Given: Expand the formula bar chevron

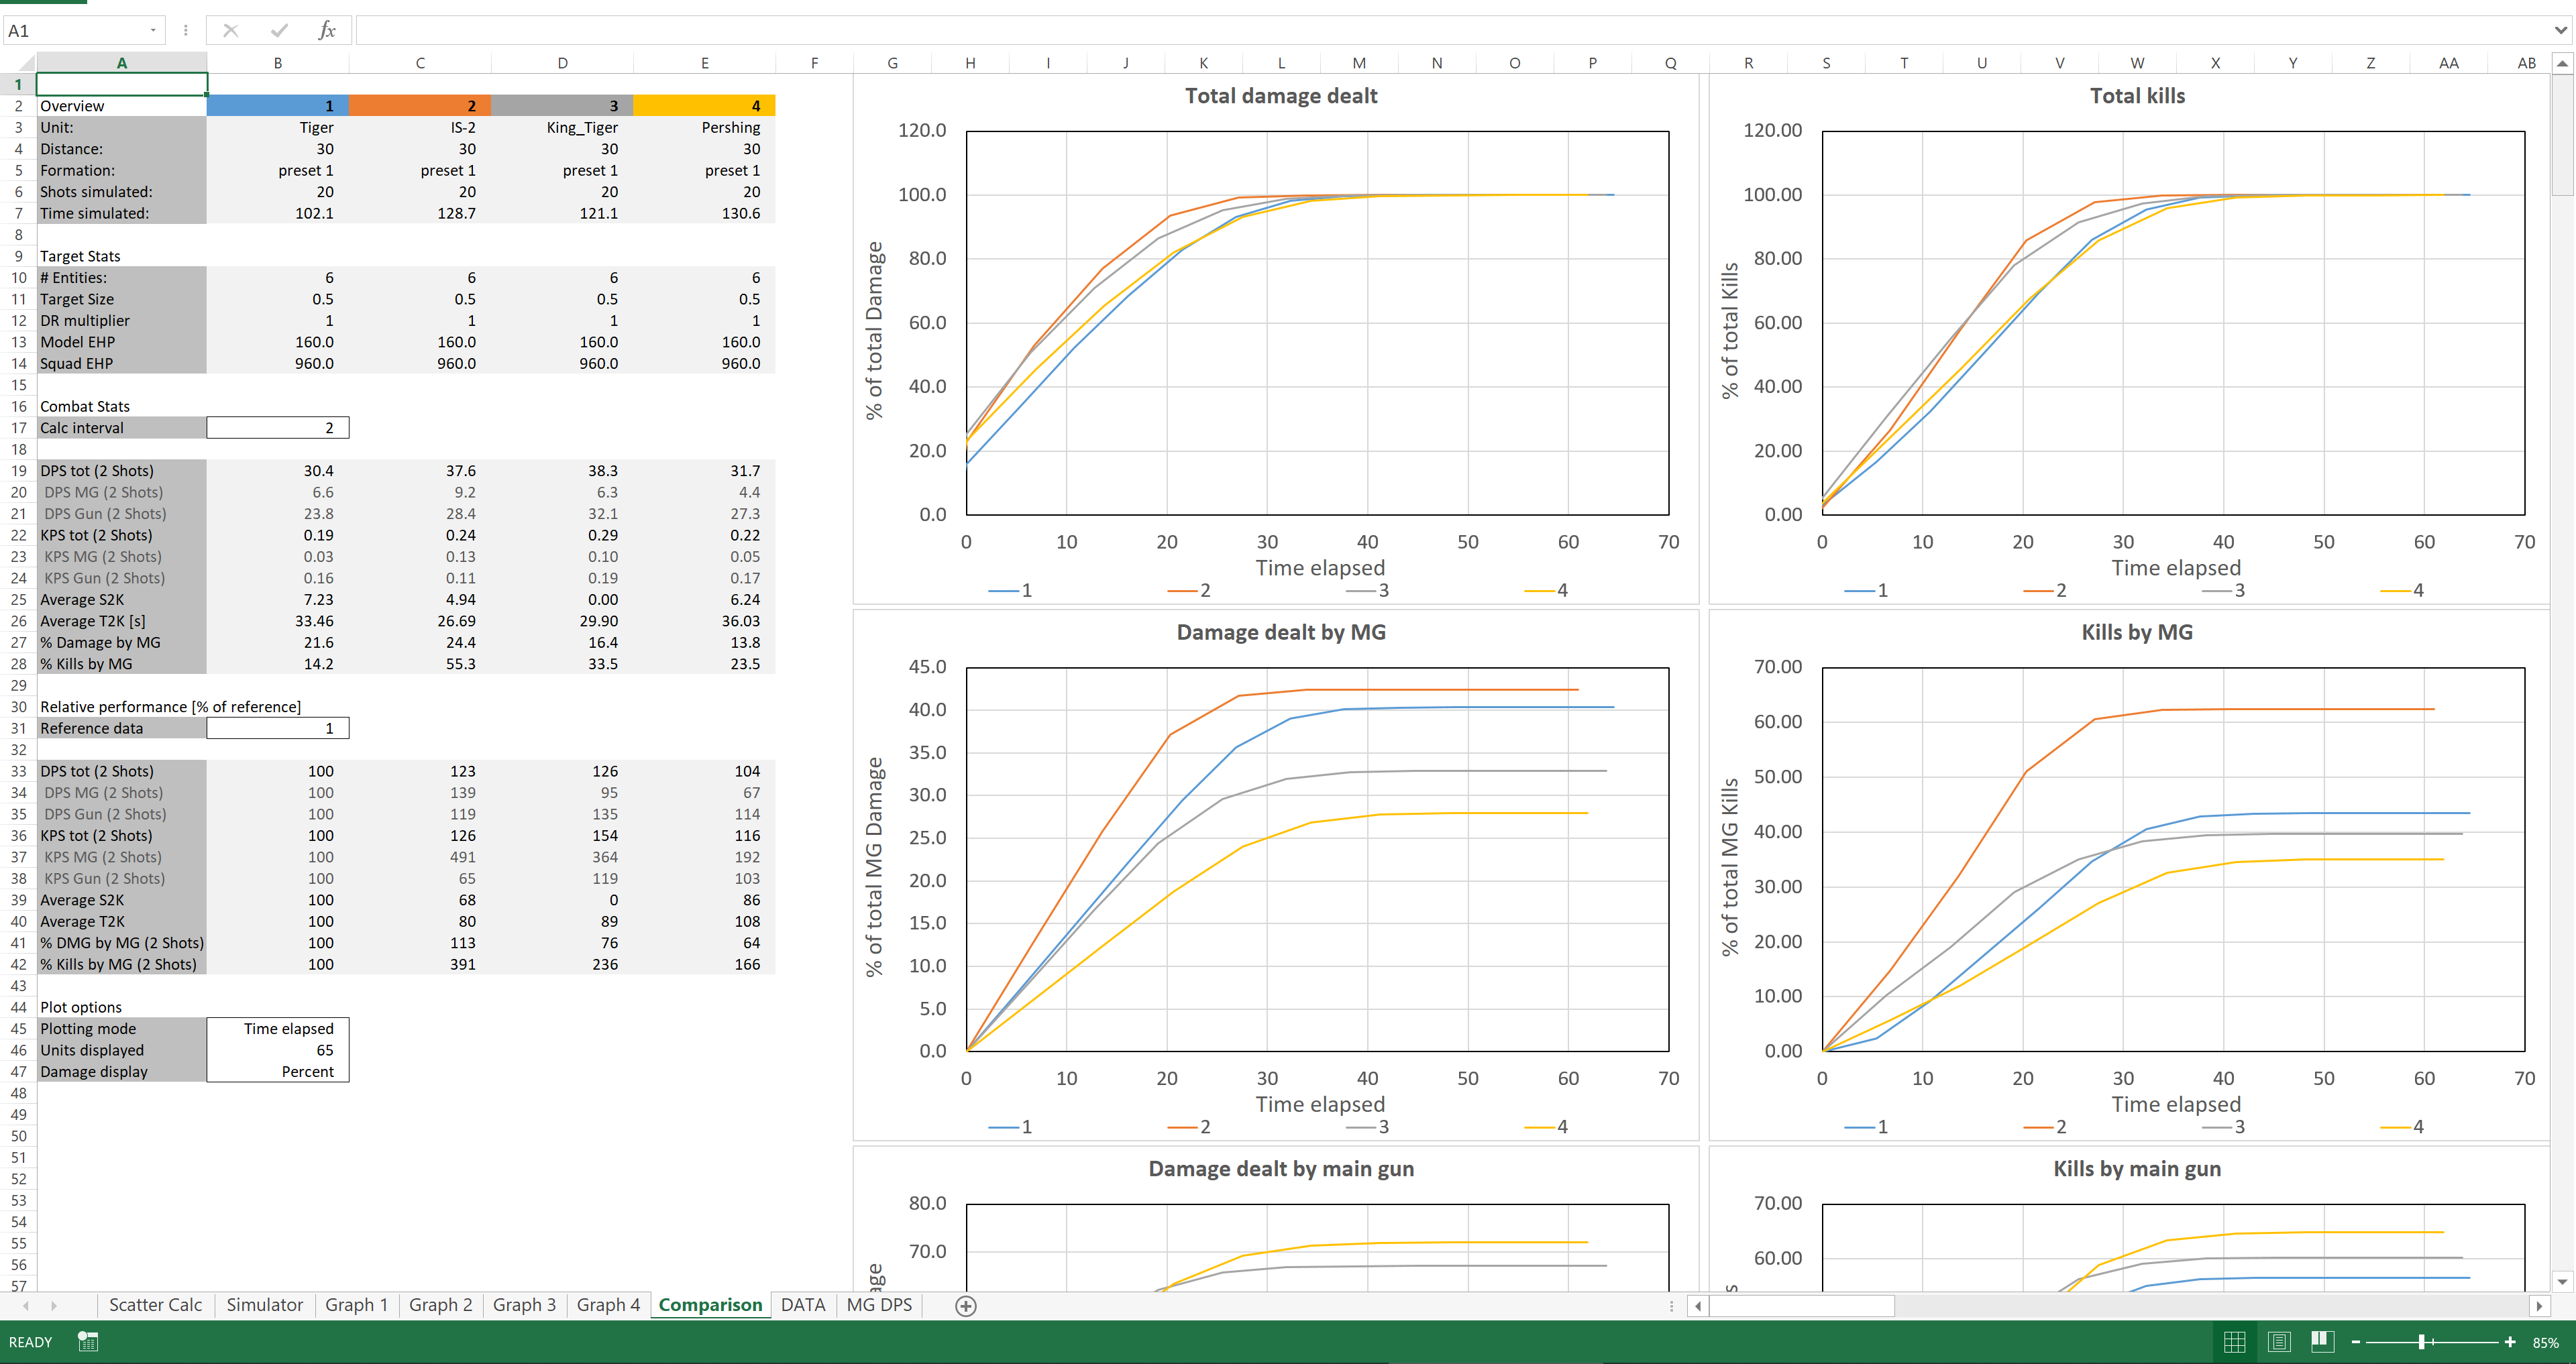Looking at the screenshot, I should pos(2561,30).
